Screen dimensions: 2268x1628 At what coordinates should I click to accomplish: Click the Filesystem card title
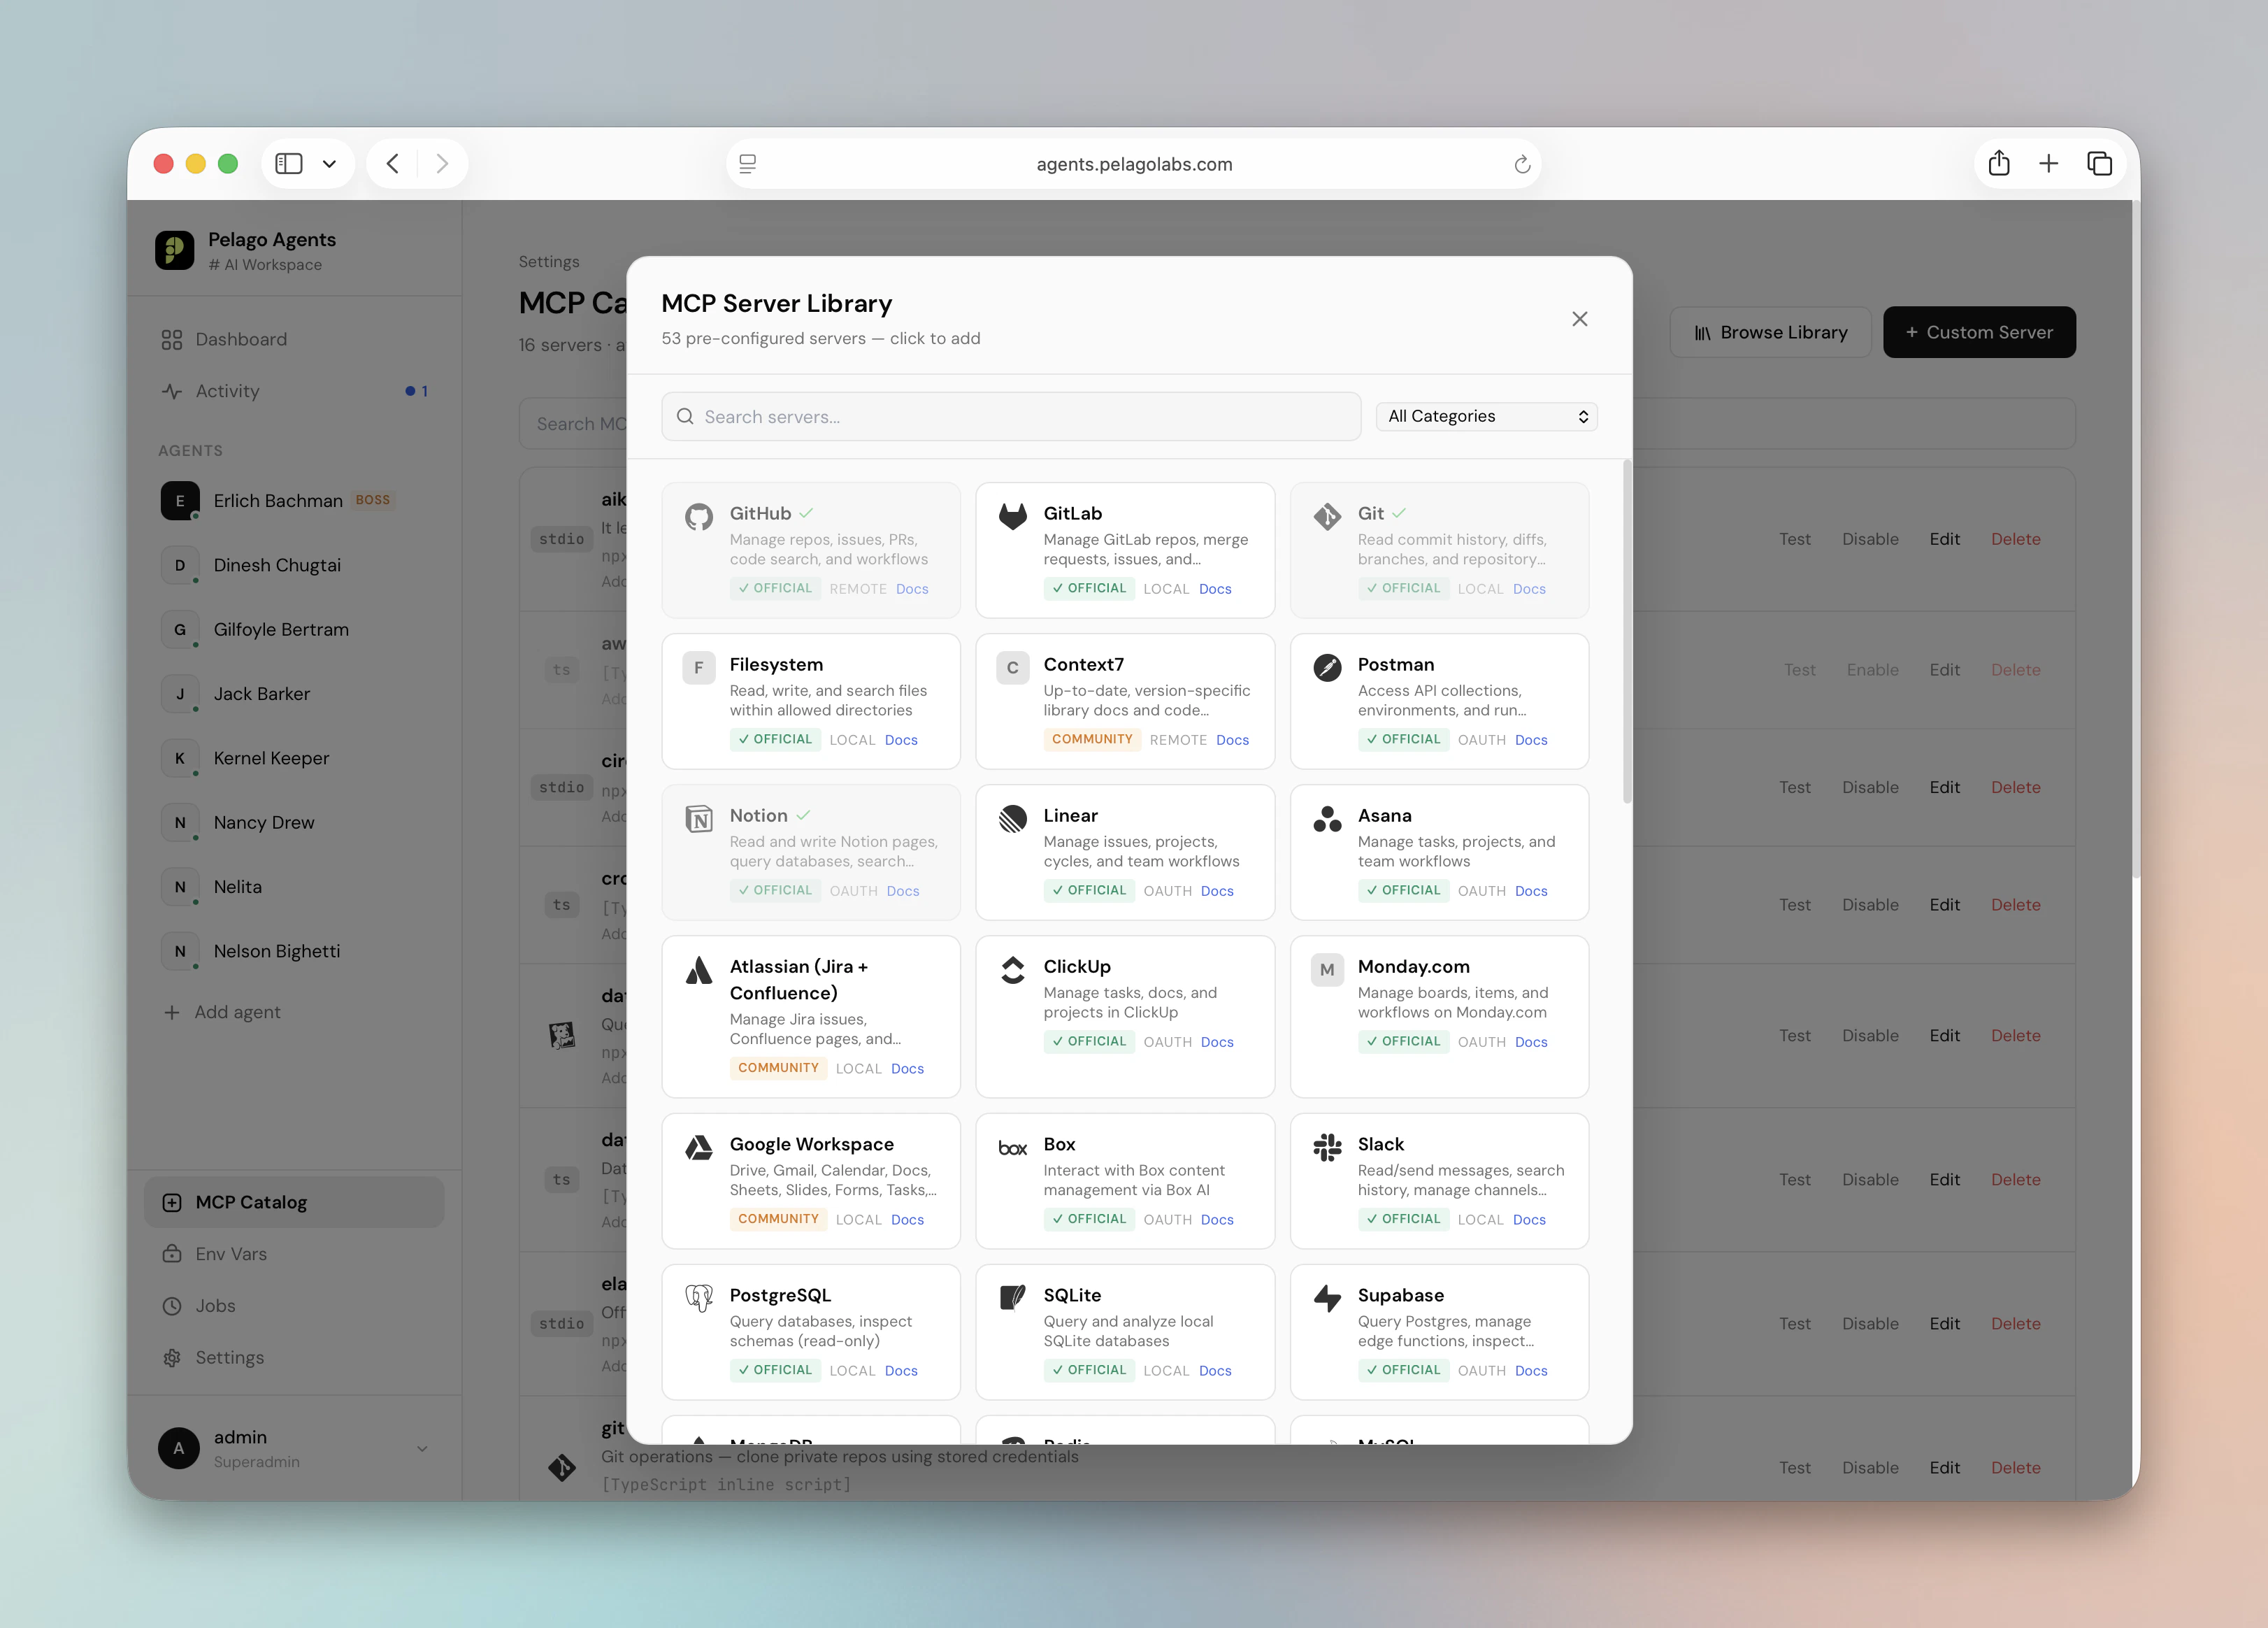776,665
